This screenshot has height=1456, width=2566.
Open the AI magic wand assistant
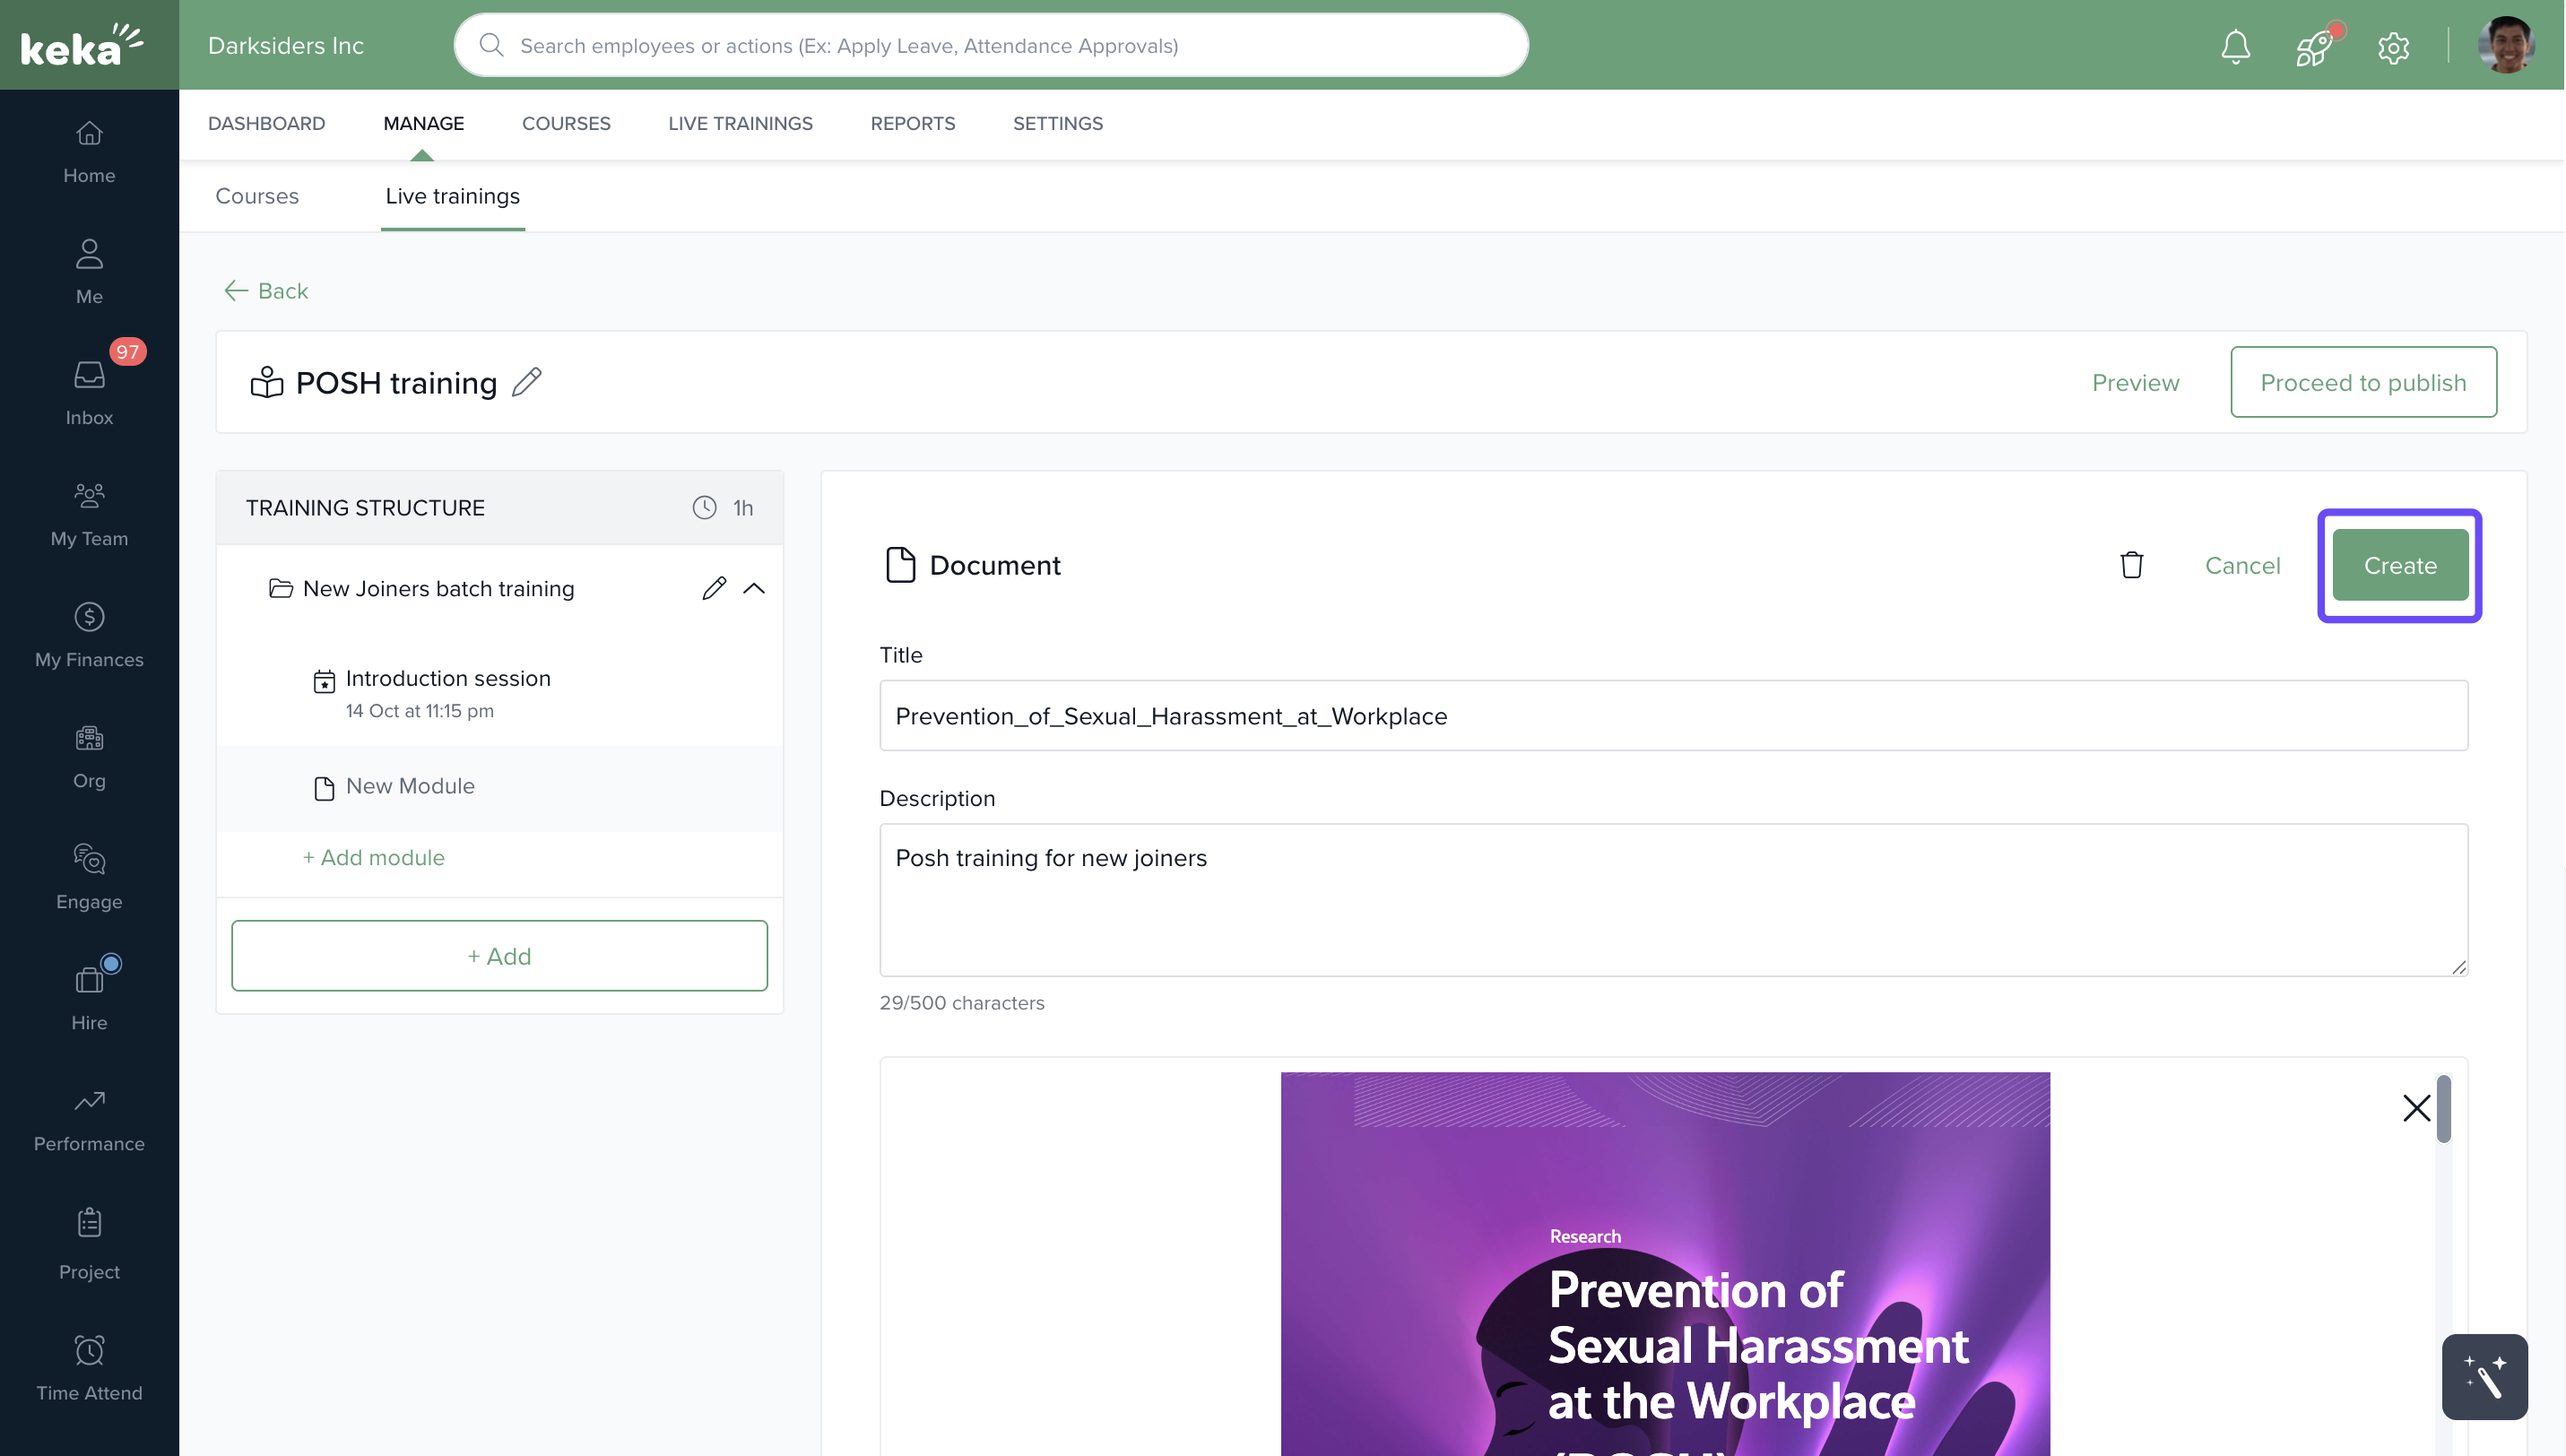[2485, 1376]
